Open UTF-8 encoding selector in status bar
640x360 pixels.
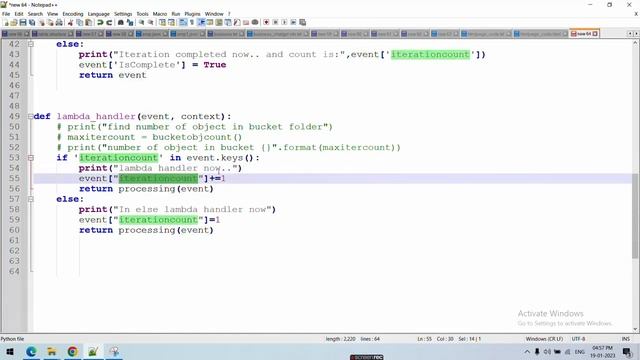coord(578,339)
